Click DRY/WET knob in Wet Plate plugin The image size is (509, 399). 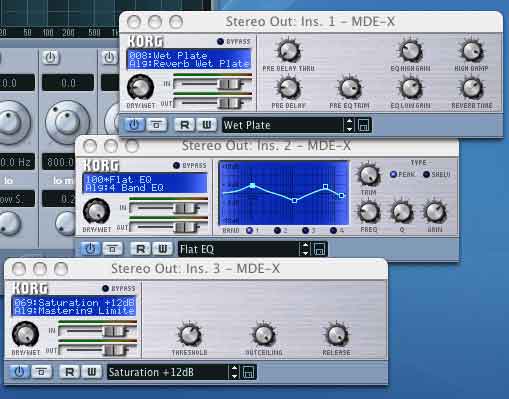(x=140, y=87)
